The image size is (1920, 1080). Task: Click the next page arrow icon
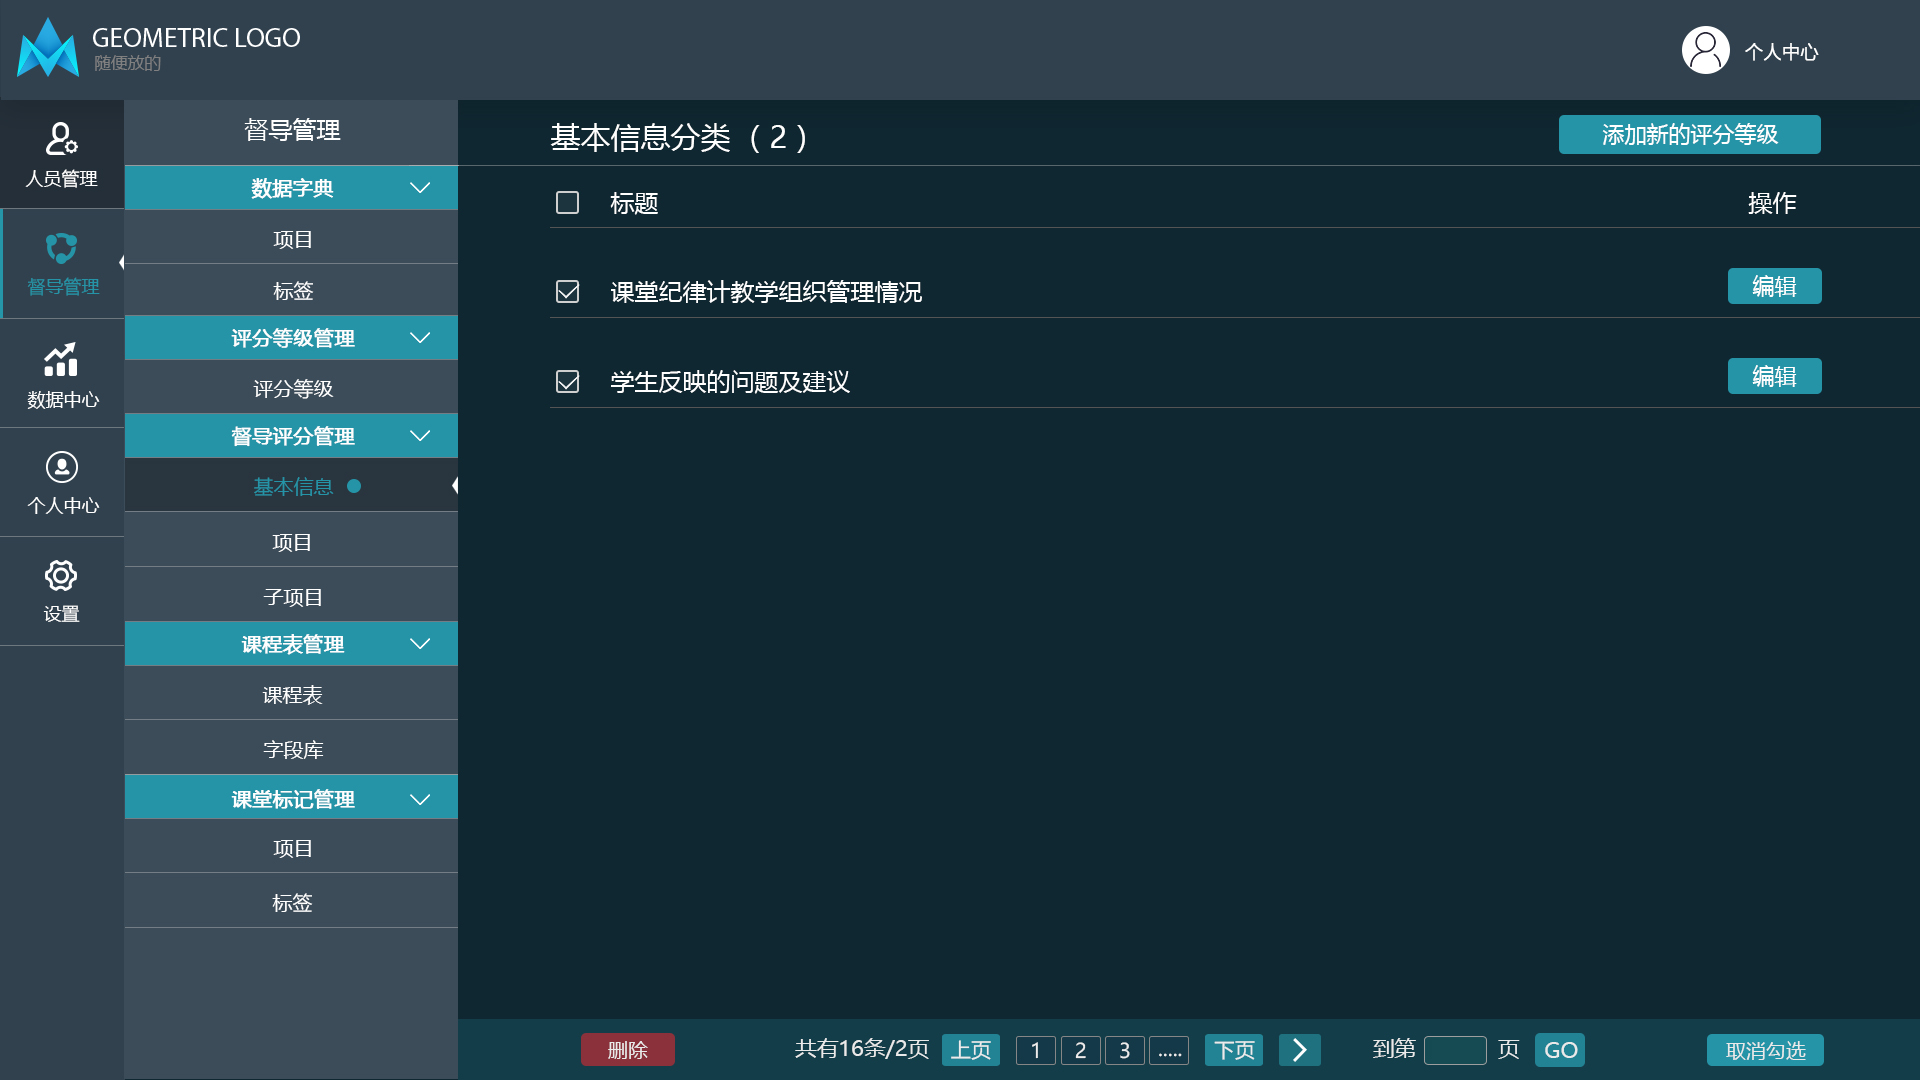tap(1300, 1050)
